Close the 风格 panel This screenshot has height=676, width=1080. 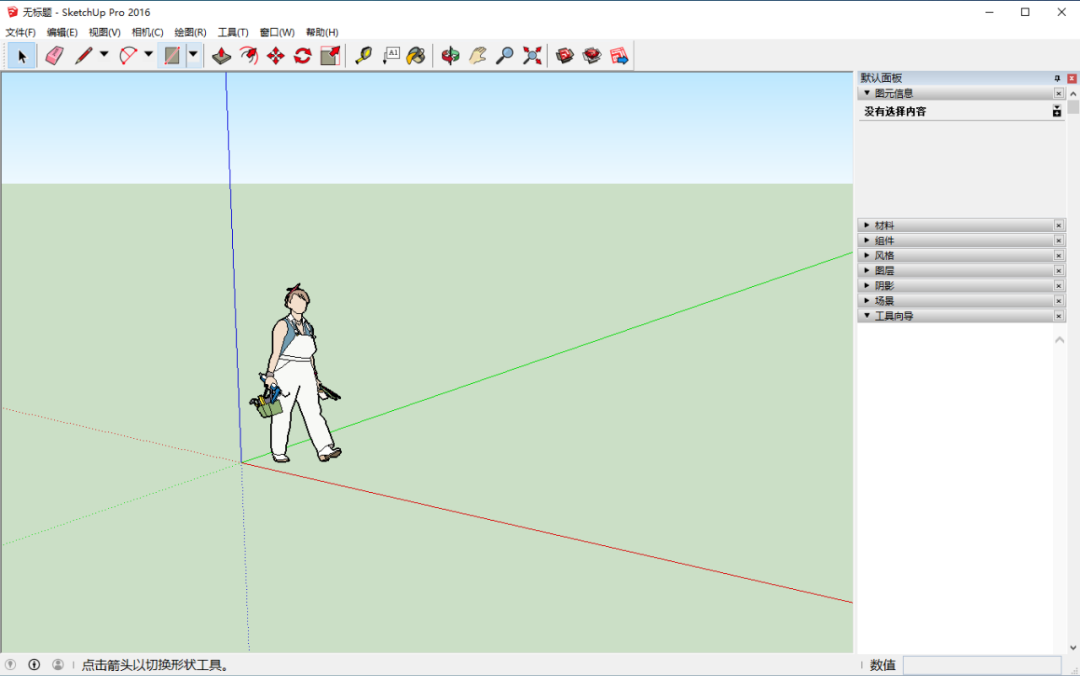tap(1059, 256)
